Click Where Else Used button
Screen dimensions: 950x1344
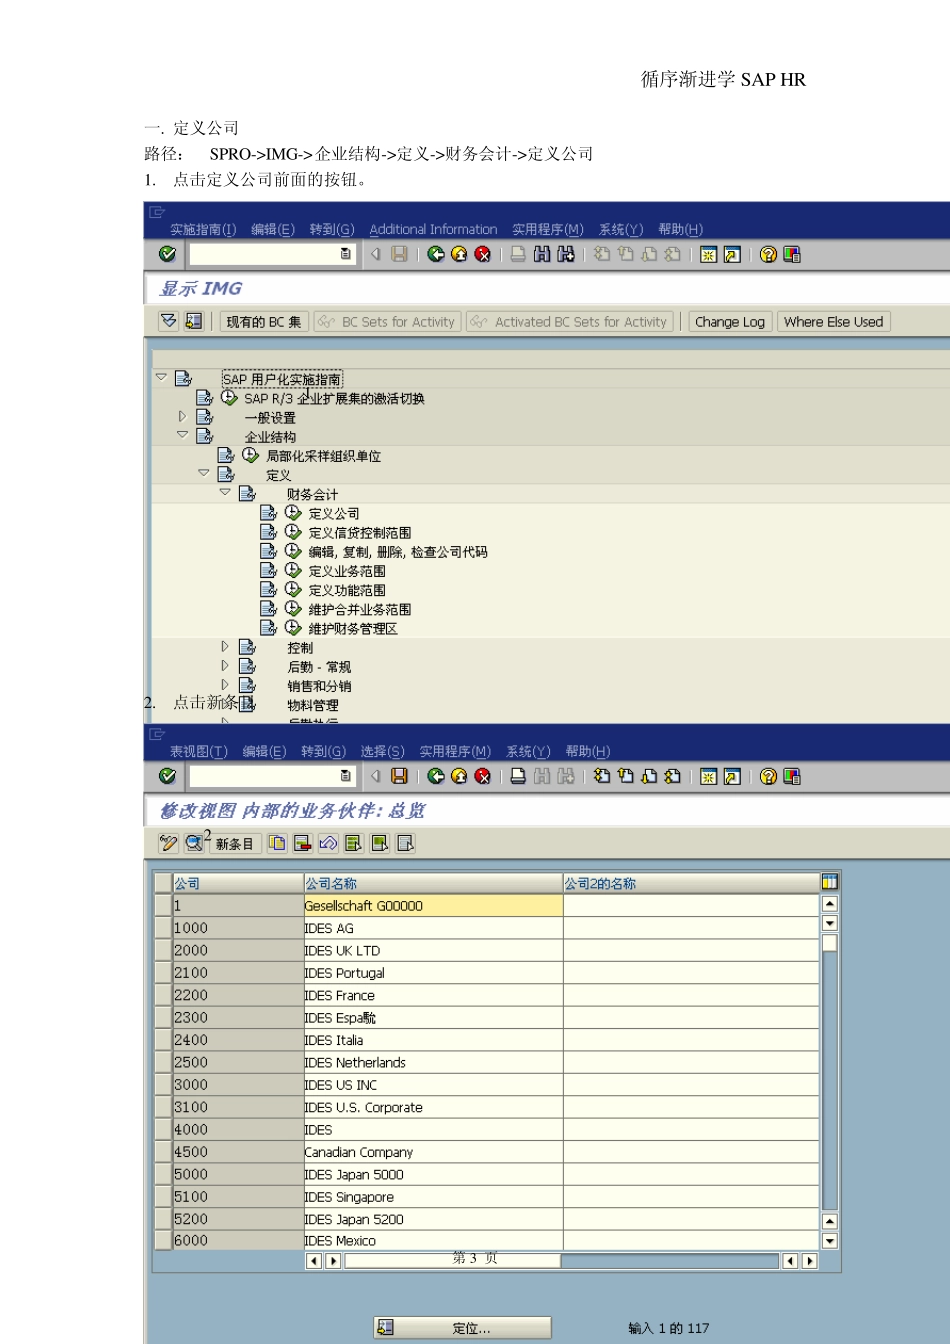click(x=834, y=321)
